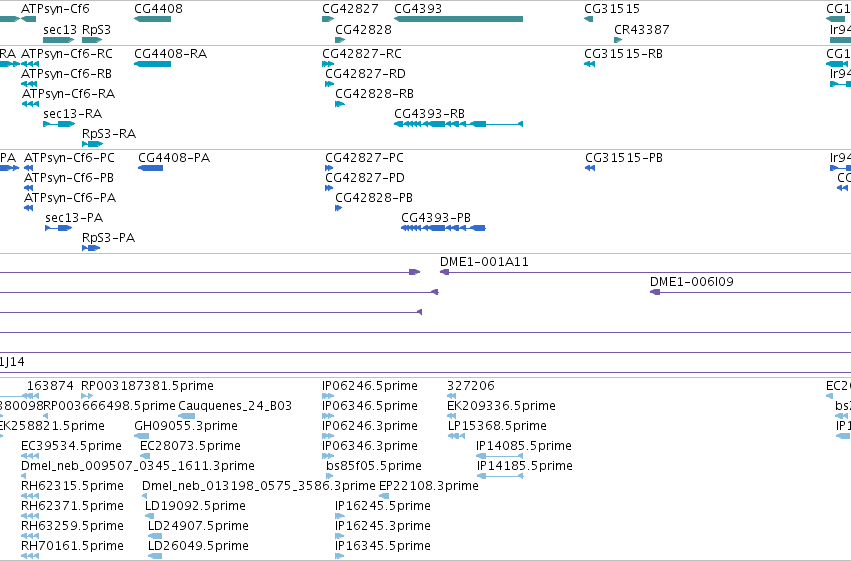Select the CG4408 gene label
This screenshot has height=561, width=851.
[x=158, y=9]
